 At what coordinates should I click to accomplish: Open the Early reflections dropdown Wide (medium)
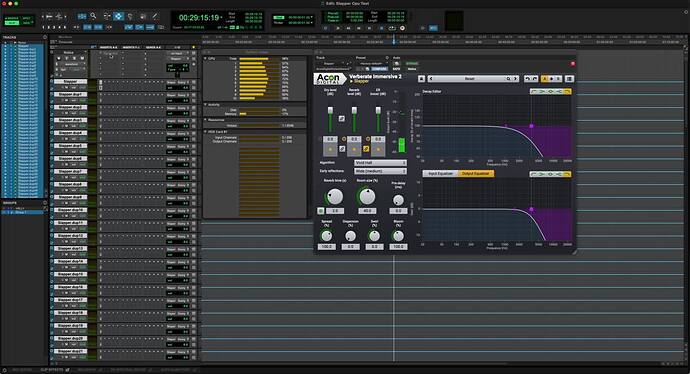(380, 171)
